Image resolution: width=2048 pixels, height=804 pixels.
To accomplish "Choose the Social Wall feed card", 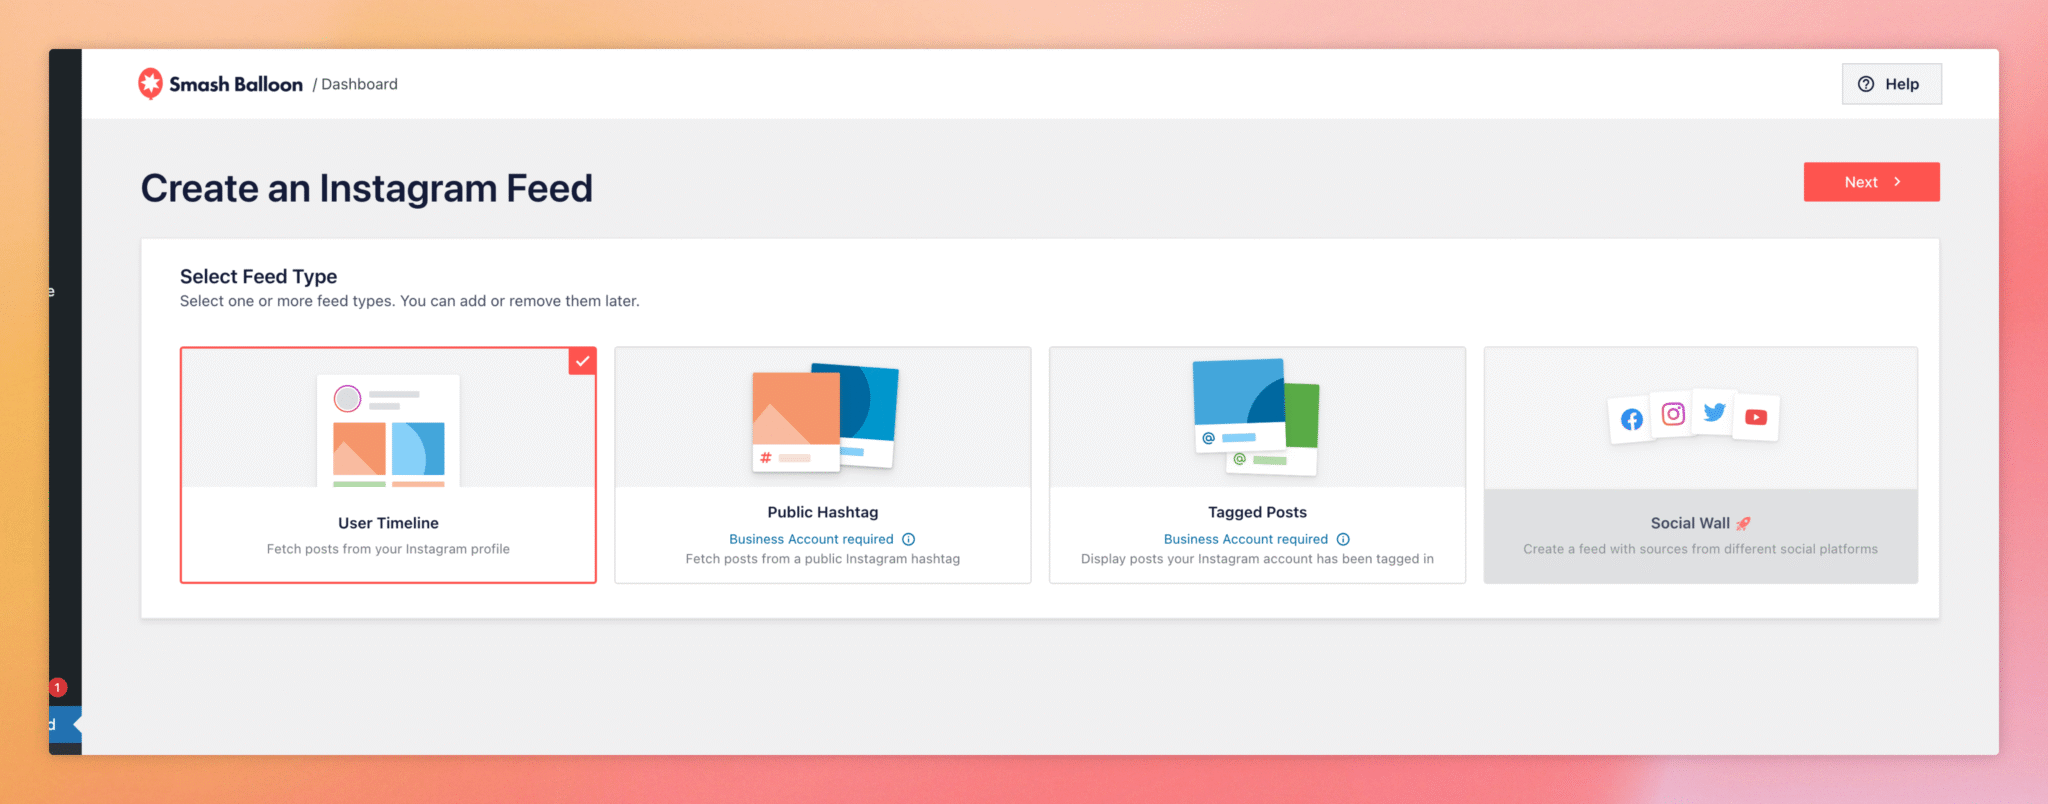I will coord(1700,465).
